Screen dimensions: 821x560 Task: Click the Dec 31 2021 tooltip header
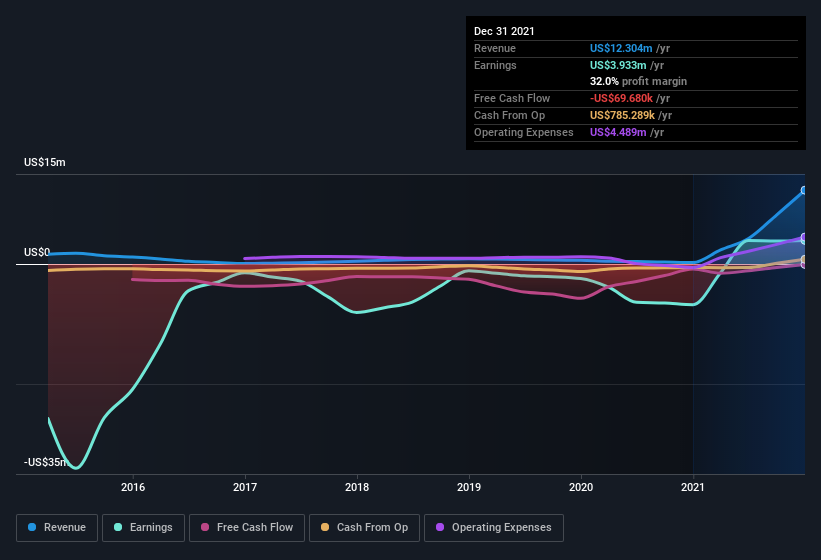click(x=504, y=31)
